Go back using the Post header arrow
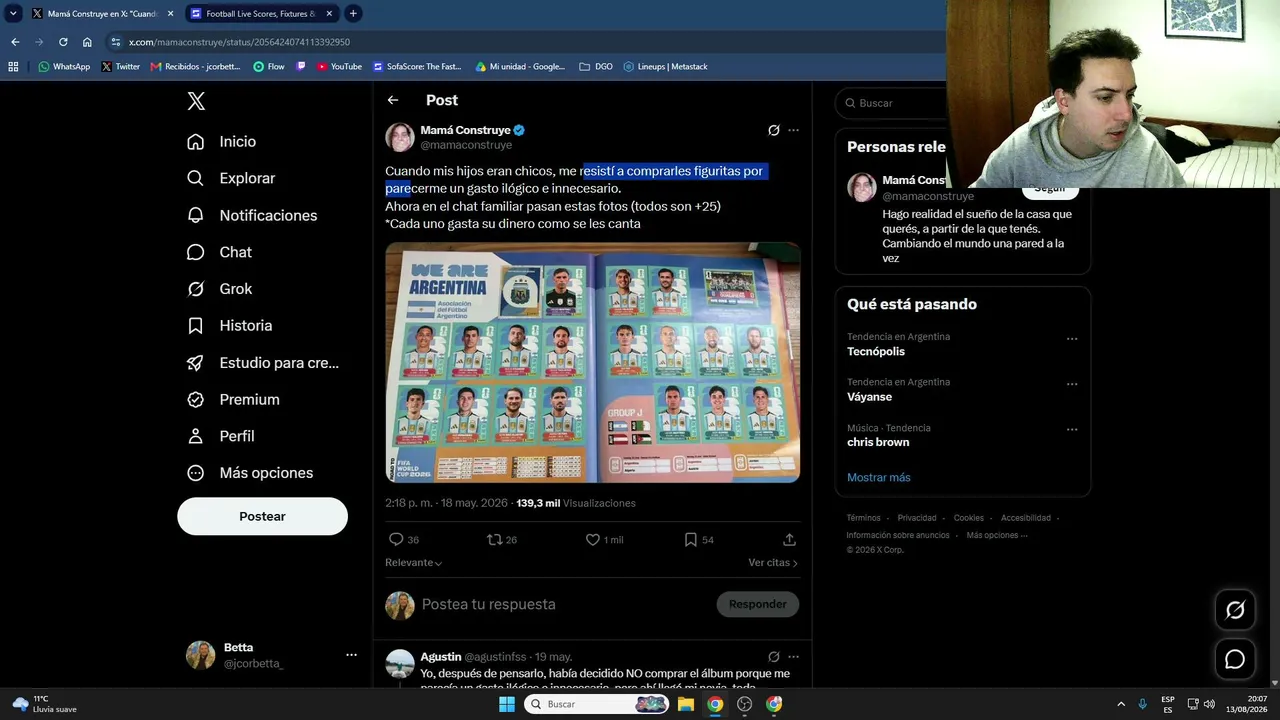Image resolution: width=1280 pixels, height=720 pixels. point(393,100)
